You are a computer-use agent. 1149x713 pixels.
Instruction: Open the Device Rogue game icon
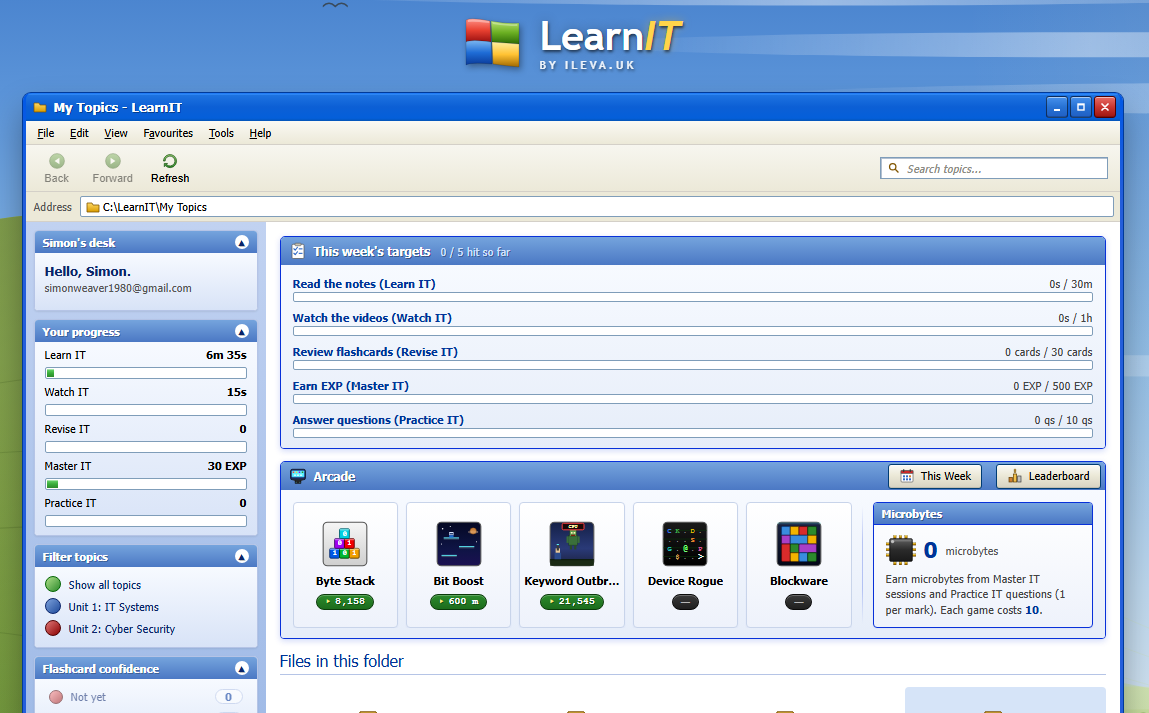685,544
